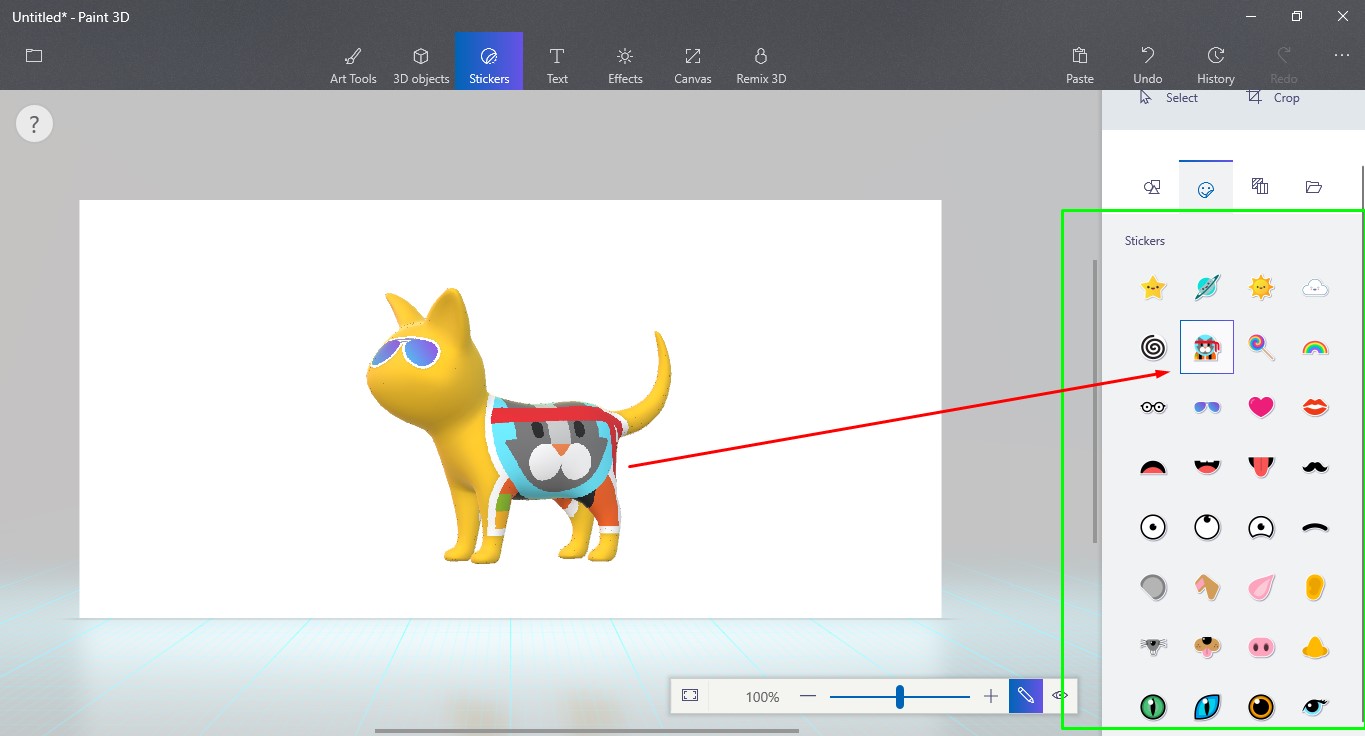Open the History panel
The height and width of the screenshot is (736, 1365).
(x=1215, y=61)
